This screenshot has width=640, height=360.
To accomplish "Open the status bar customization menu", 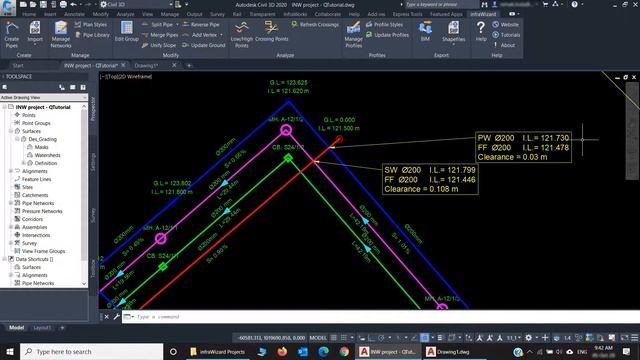I will (635, 338).
